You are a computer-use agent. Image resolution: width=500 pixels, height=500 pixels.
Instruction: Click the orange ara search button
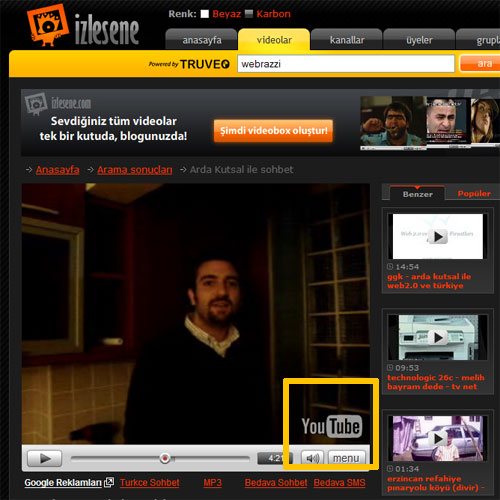480,63
